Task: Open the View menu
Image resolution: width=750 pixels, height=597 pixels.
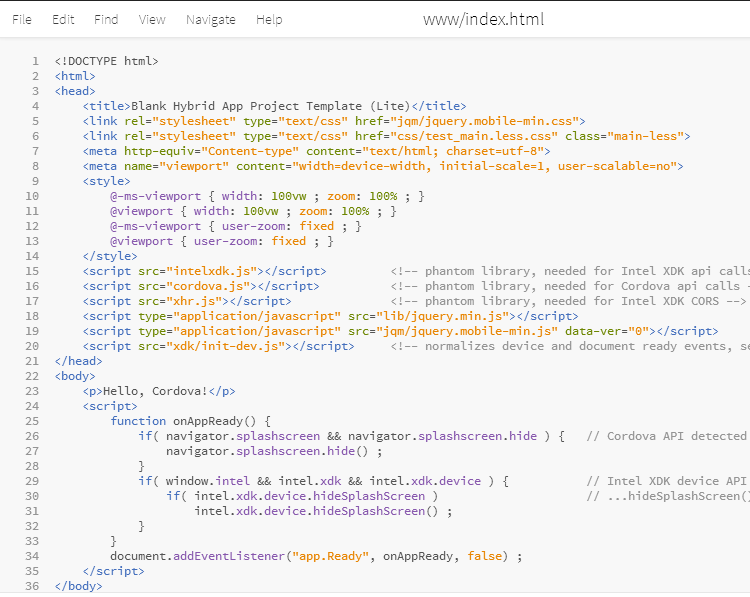Action: click(152, 20)
